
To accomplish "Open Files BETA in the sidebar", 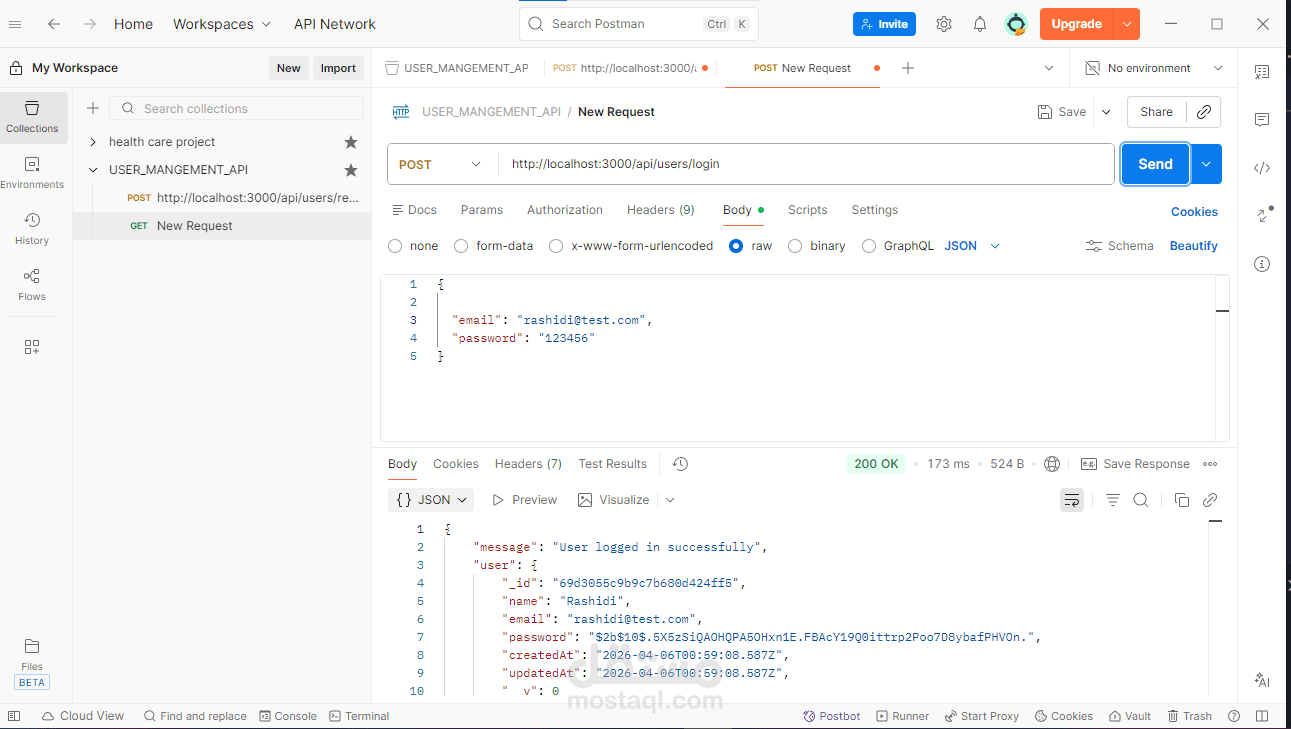I will 32,664.
